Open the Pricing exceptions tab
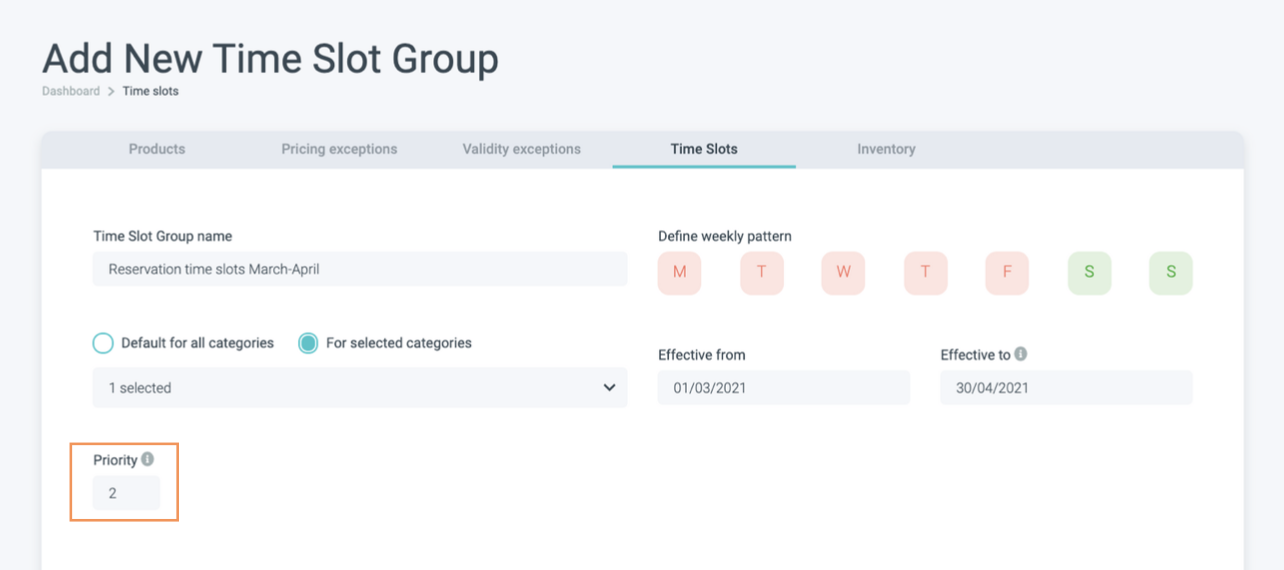Image resolution: width=1284 pixels, height=570 pixels. [339, 149]
